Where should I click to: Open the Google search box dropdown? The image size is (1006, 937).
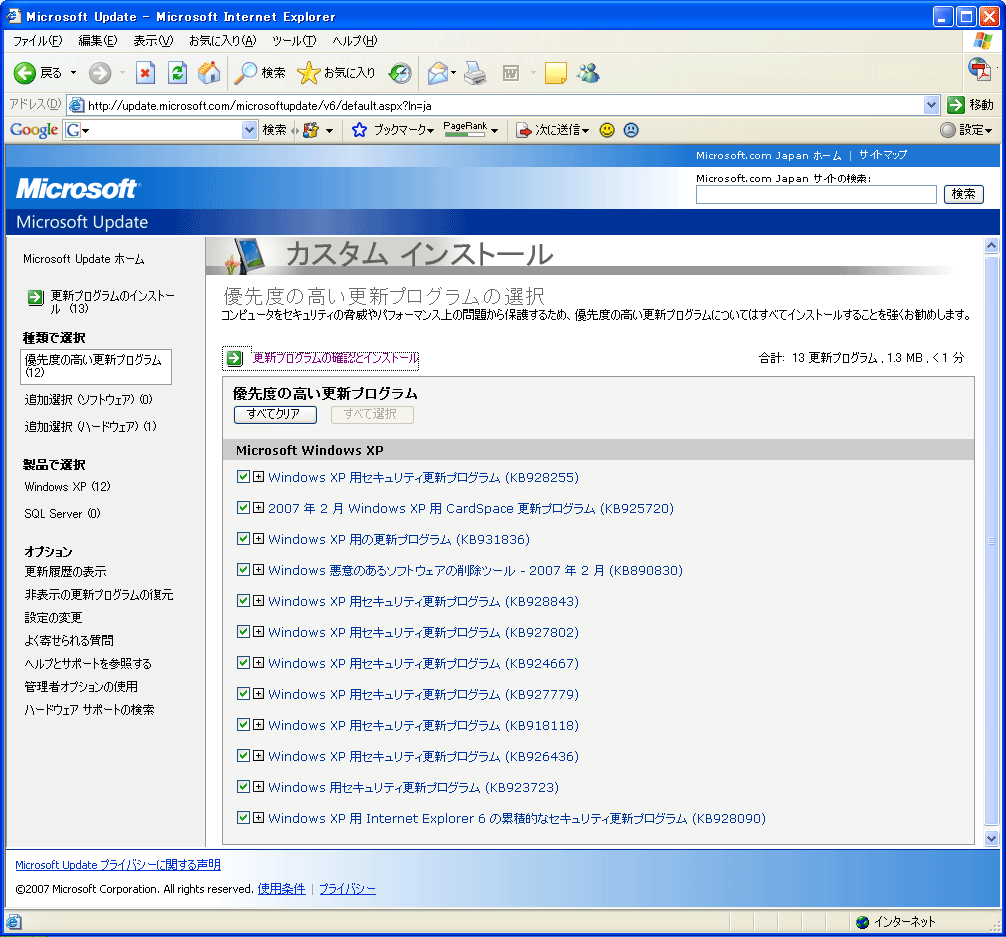tap(250, 130)
